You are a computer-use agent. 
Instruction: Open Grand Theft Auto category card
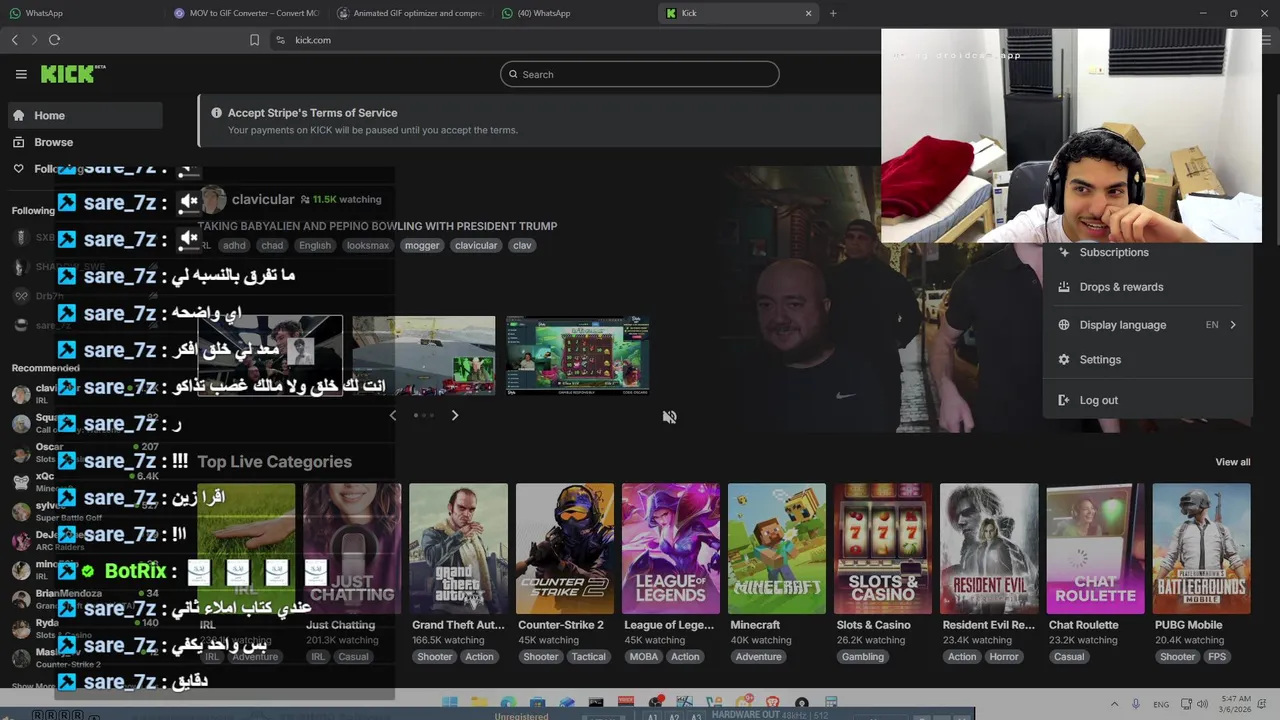(458, 549)
